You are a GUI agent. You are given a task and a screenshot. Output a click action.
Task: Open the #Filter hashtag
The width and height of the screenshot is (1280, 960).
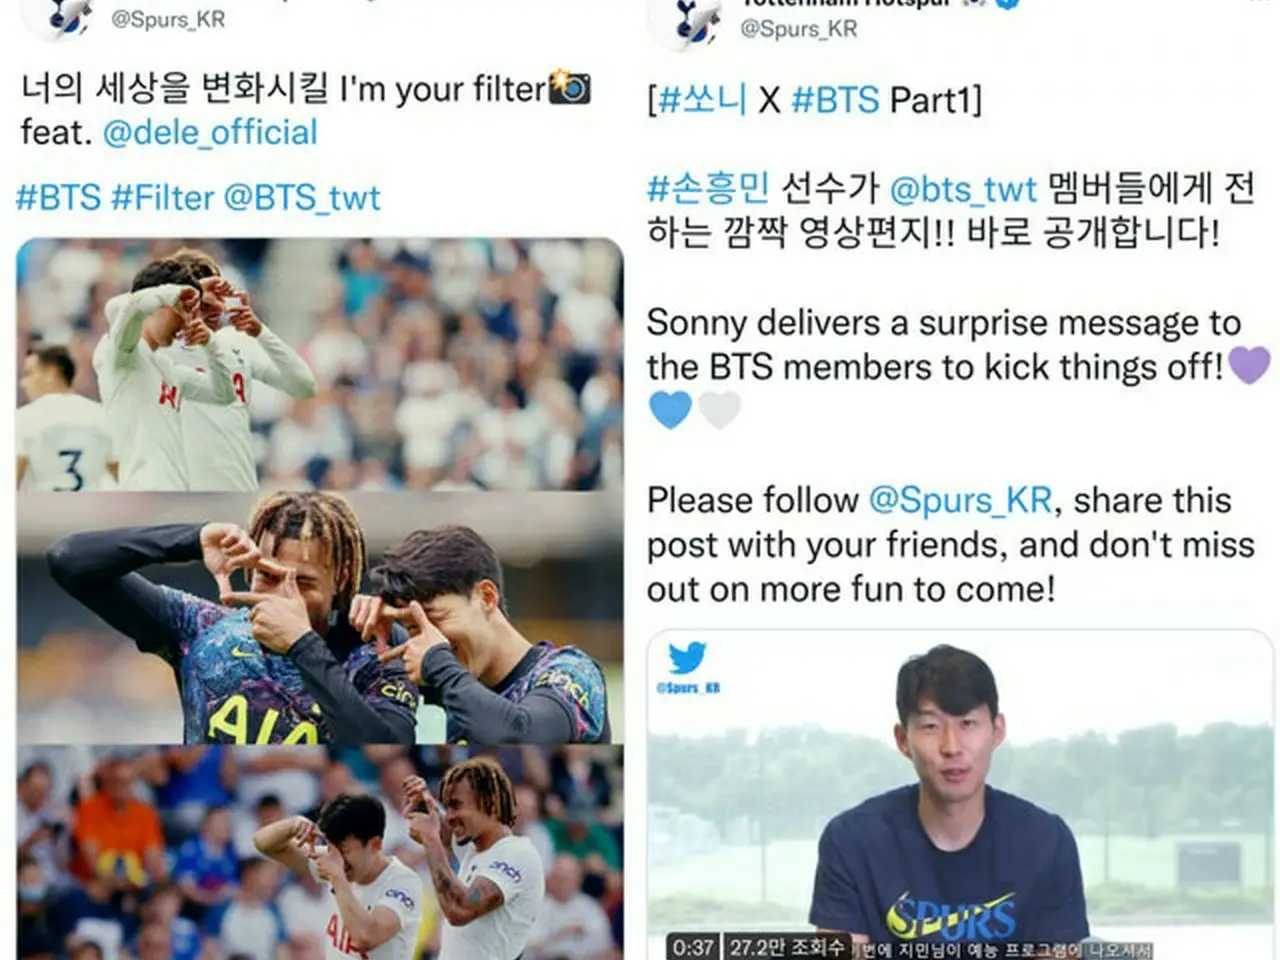coord(162,197)
